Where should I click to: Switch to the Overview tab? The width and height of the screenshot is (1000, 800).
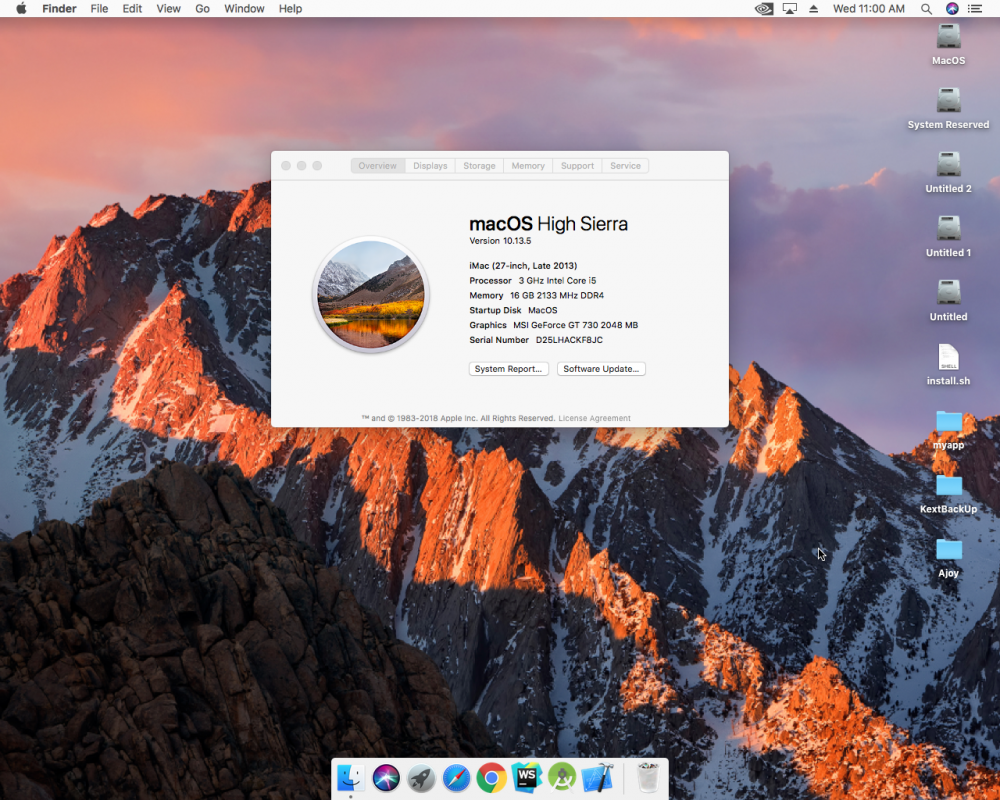click(378, 166)
